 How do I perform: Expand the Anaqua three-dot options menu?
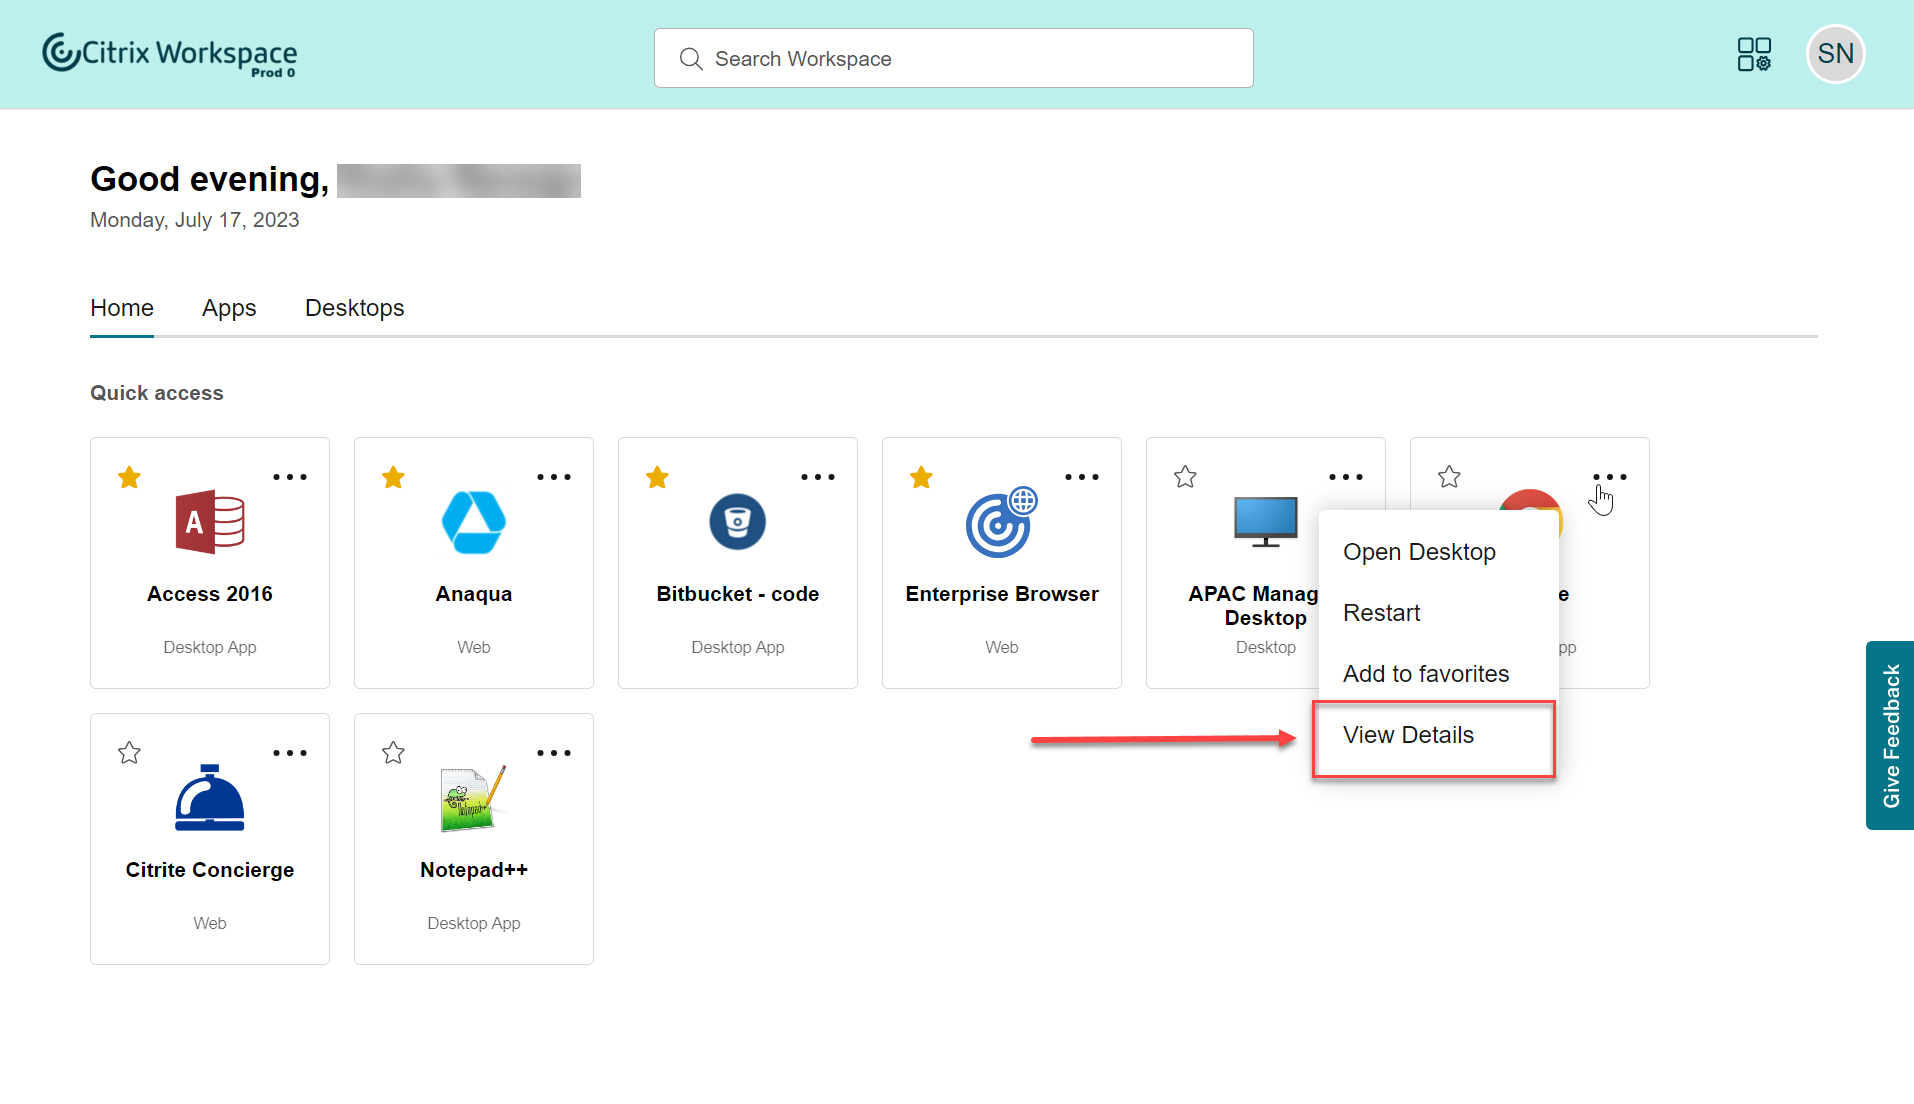[x=554, y=477]
